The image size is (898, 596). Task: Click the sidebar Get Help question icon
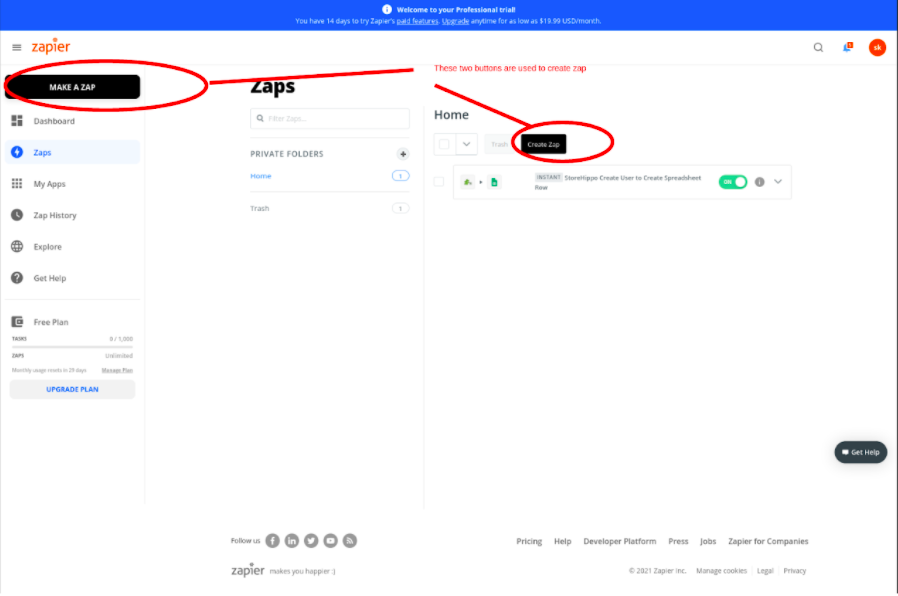(17, 278)
